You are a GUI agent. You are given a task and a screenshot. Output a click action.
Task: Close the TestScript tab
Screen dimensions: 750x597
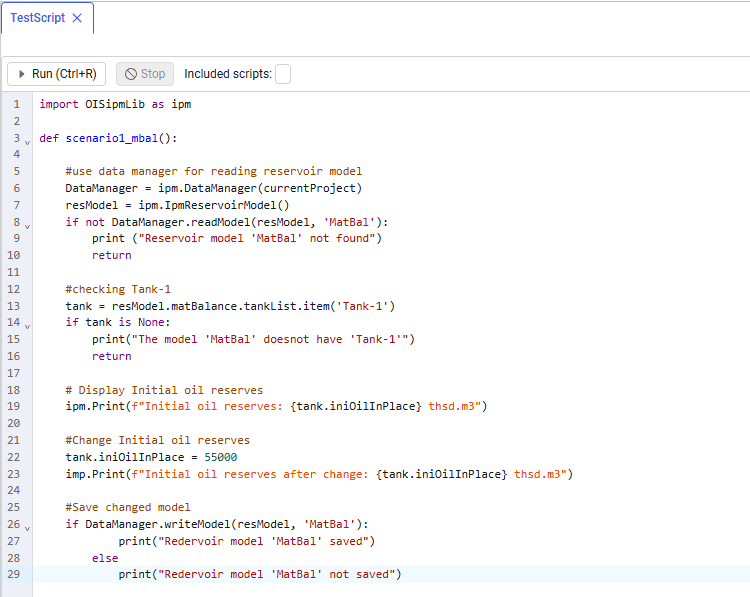[x=77, y=18]
